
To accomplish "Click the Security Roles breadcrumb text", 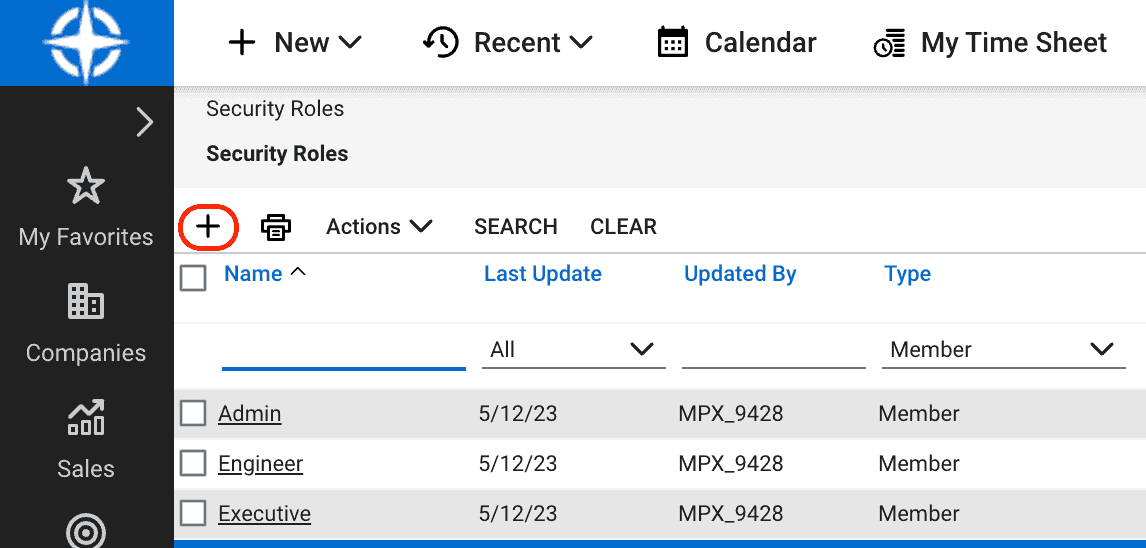I will click(275, 109).
